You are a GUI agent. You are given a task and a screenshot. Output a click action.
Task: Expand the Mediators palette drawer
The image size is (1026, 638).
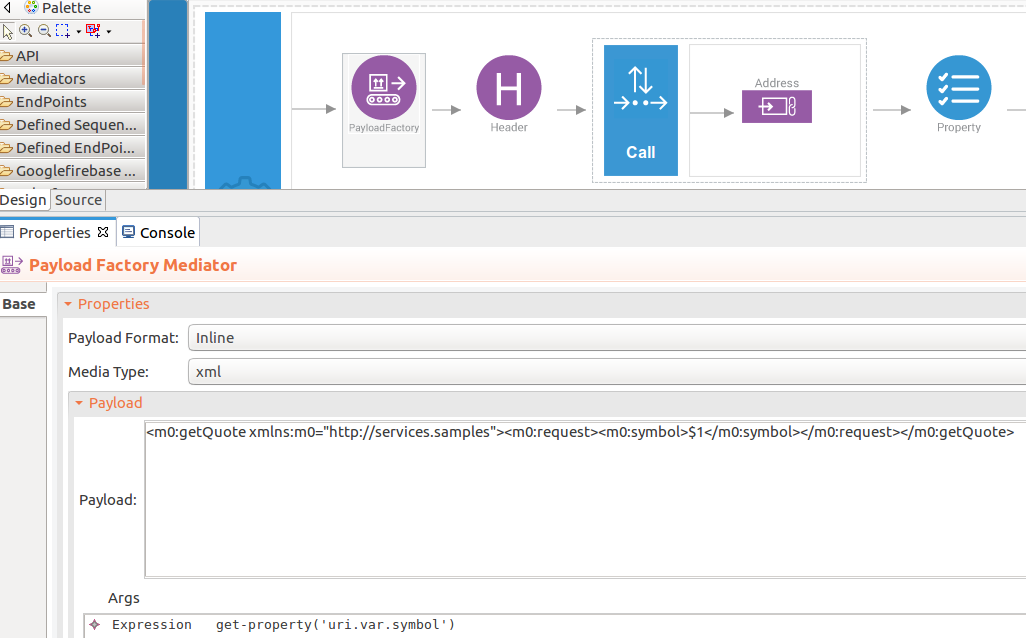coord(72,79)
